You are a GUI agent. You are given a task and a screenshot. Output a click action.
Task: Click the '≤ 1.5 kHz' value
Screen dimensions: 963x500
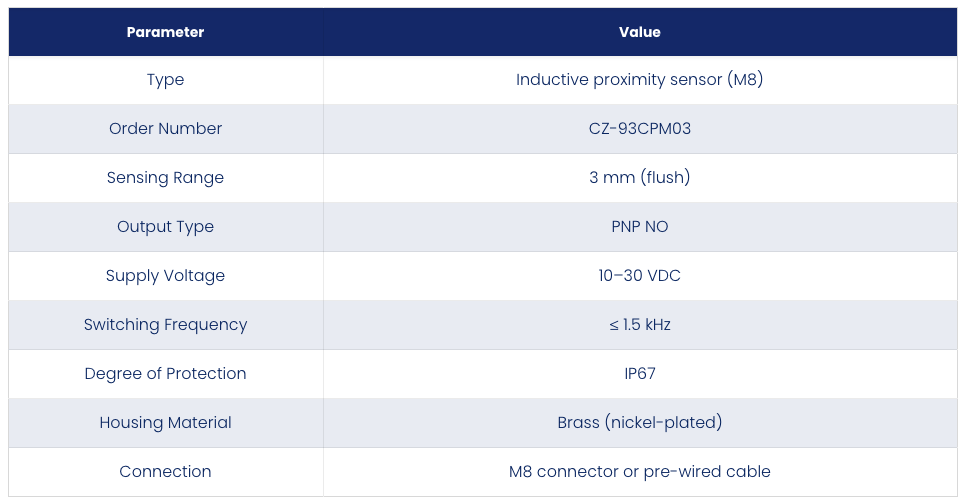[639, 325]
